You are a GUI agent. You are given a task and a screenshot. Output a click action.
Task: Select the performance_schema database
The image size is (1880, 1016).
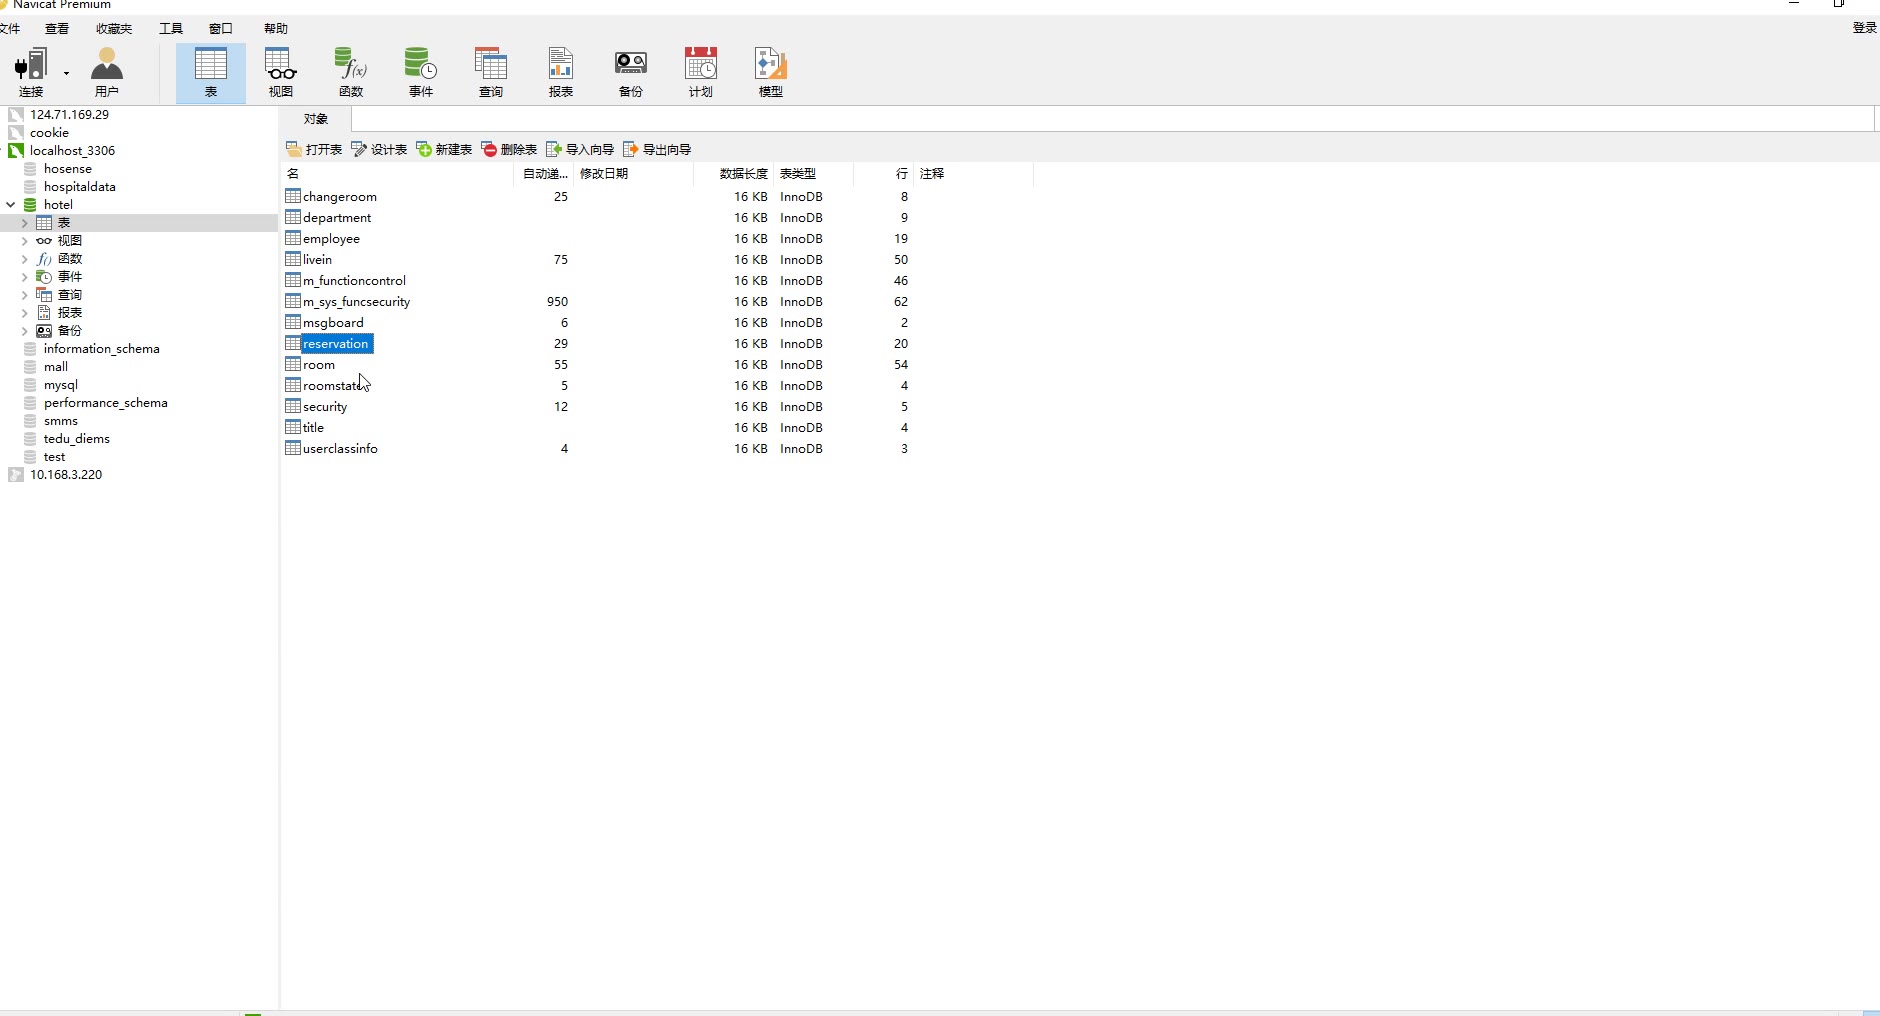pos(105,402)
